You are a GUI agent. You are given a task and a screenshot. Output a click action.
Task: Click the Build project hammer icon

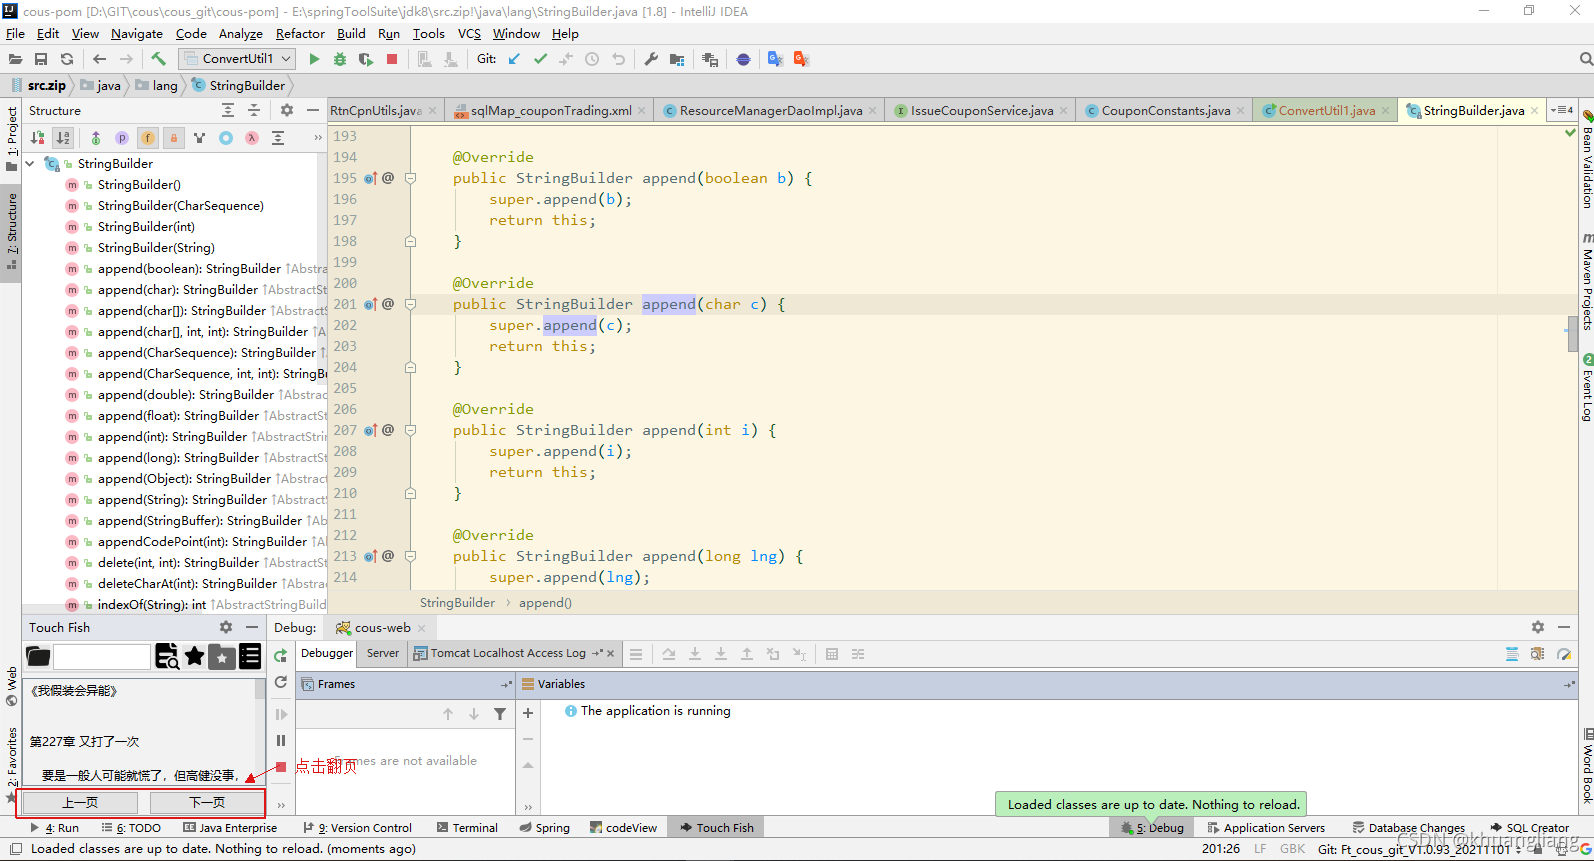click(x=158, y=59)
